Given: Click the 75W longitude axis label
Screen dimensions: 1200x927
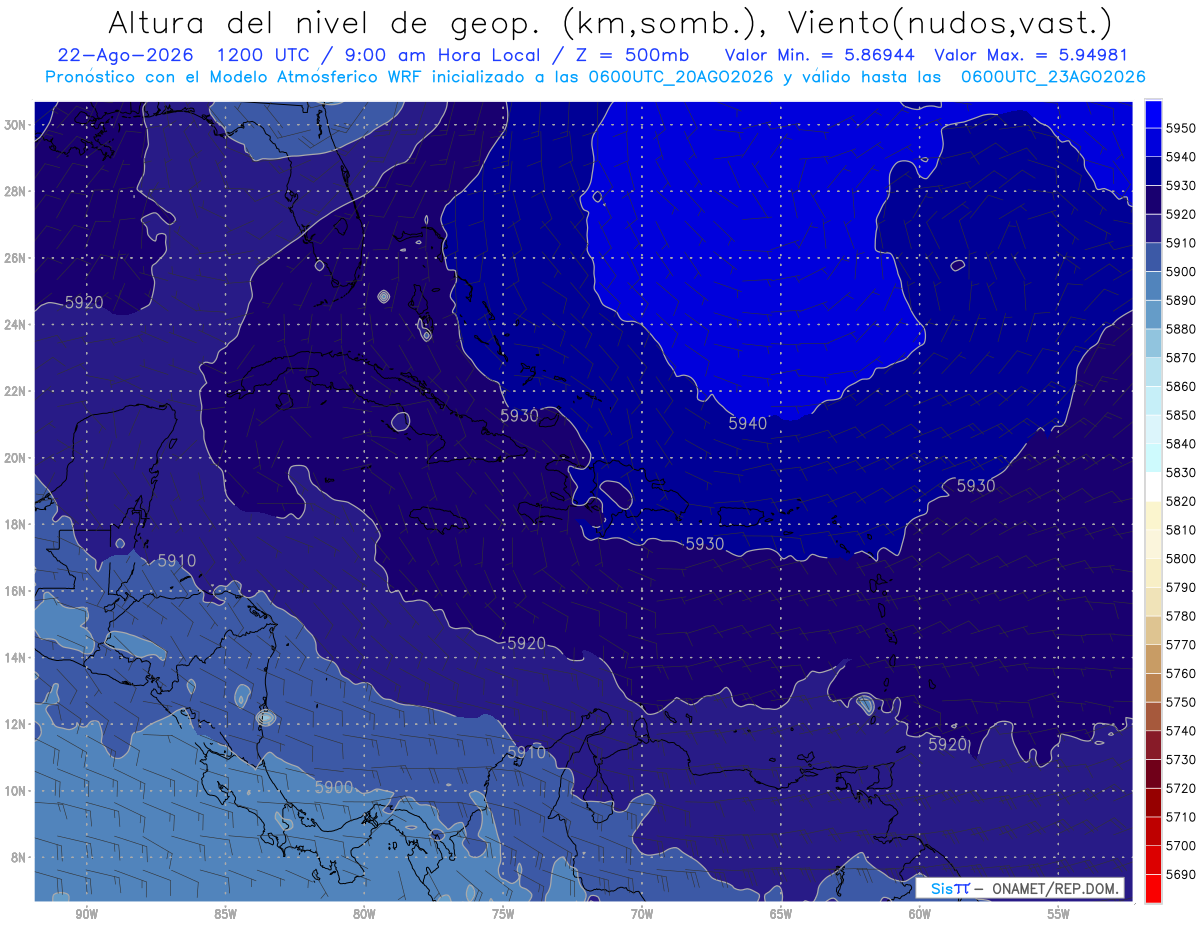Looking at the screenshot, I should (x=503, y=914).
